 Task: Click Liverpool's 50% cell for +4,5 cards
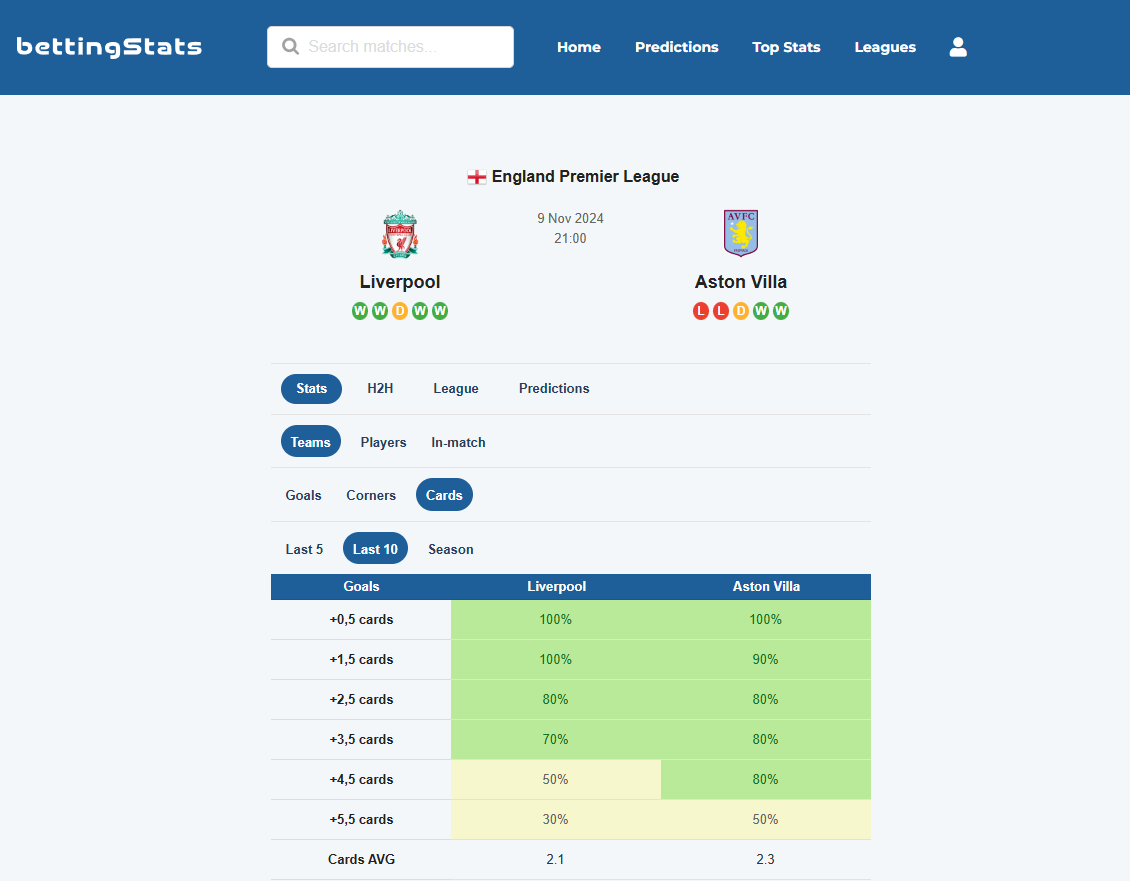click(556, 779)
